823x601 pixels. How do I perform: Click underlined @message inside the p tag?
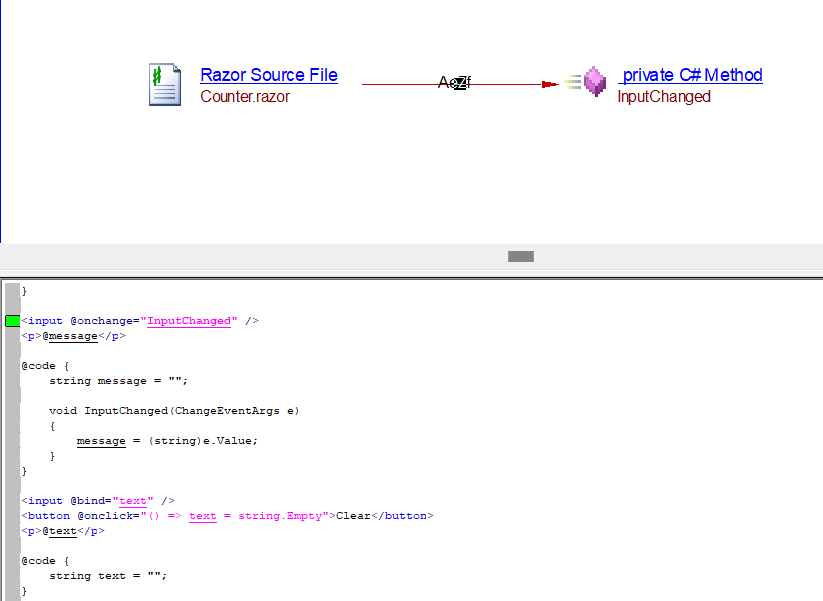click(x=77, y=336)
